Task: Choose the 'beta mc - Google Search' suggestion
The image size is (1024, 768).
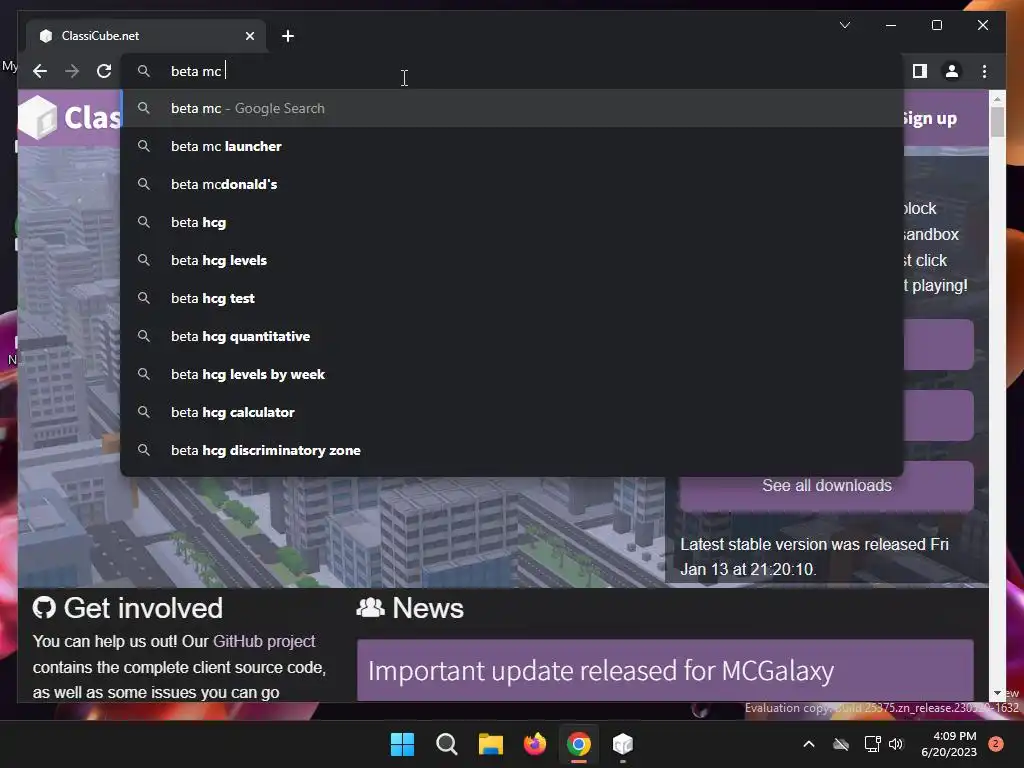Action: tap(512, 108)
